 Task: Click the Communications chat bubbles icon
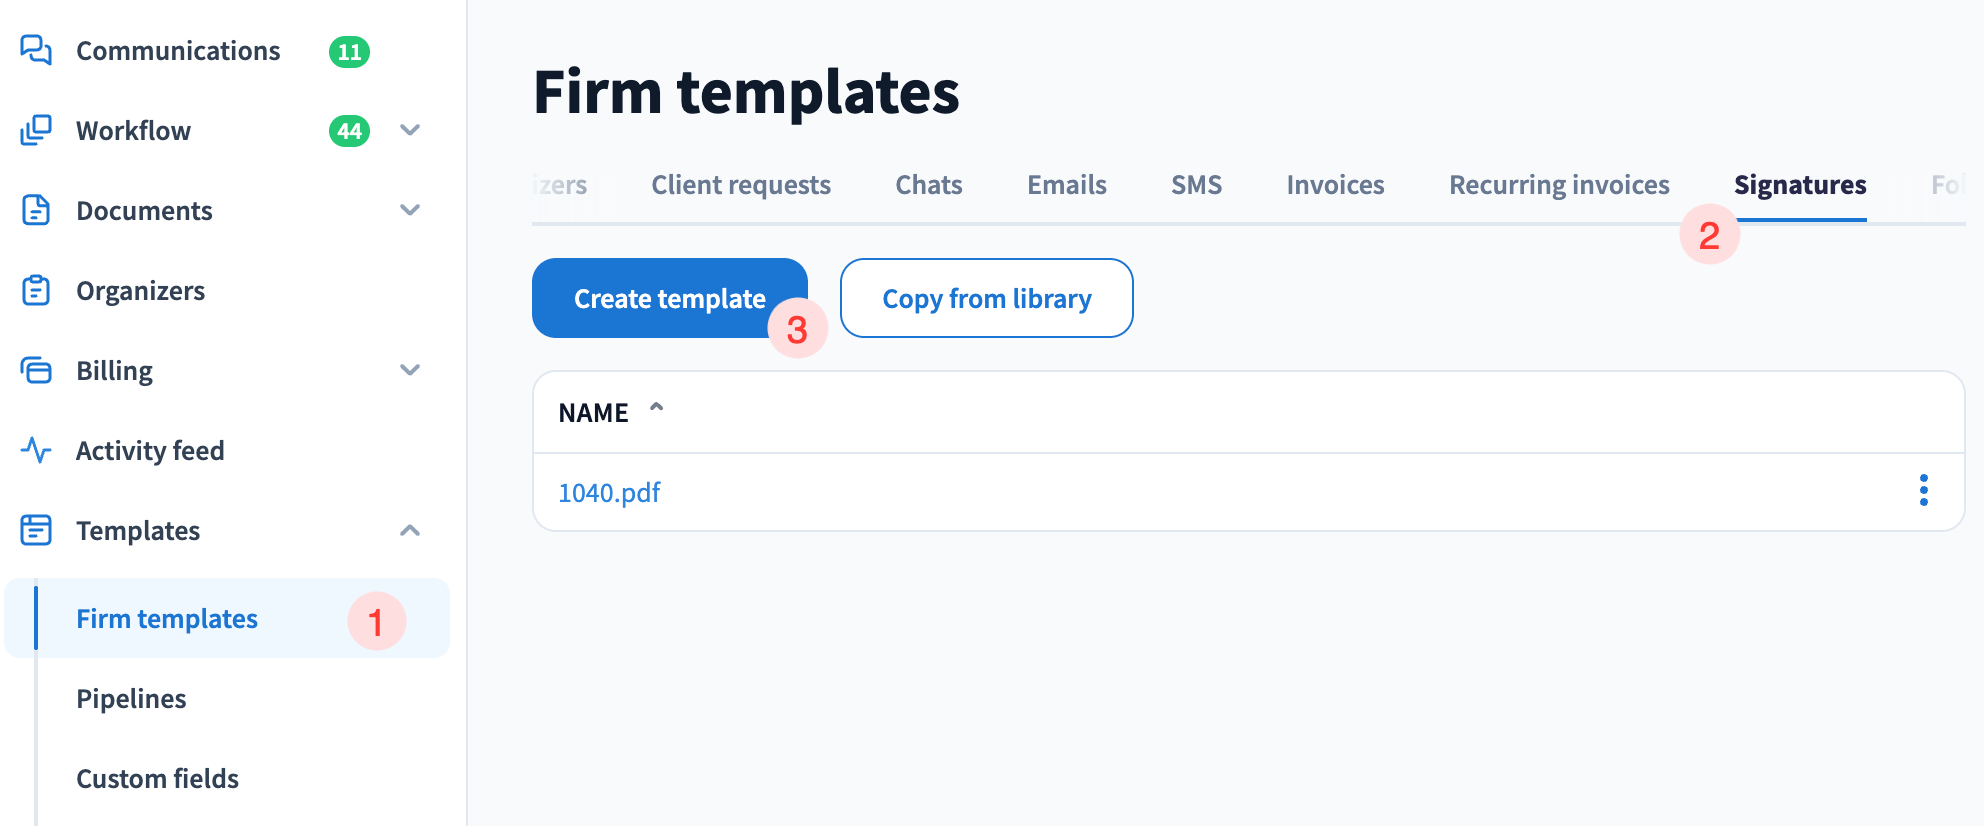coord(36,50)
